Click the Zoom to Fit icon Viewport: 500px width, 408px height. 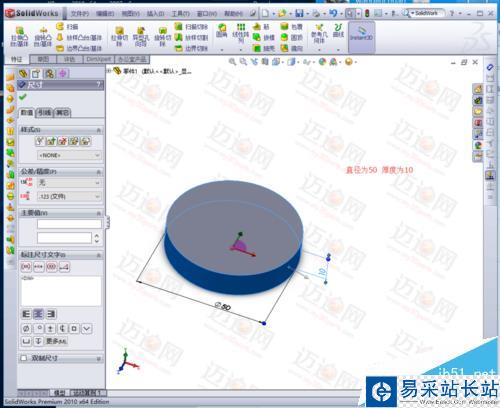click(x=232, y=62)
